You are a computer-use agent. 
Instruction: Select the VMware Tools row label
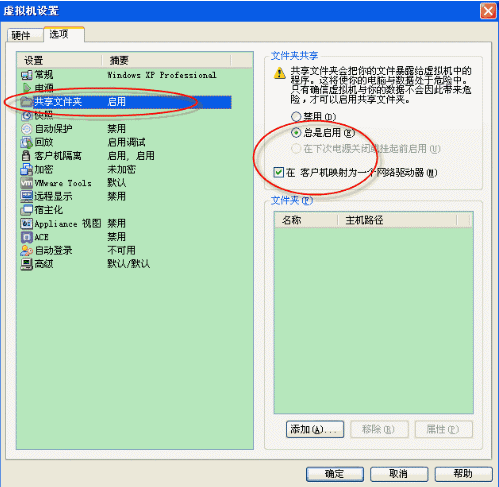click(x=63, y=183)
